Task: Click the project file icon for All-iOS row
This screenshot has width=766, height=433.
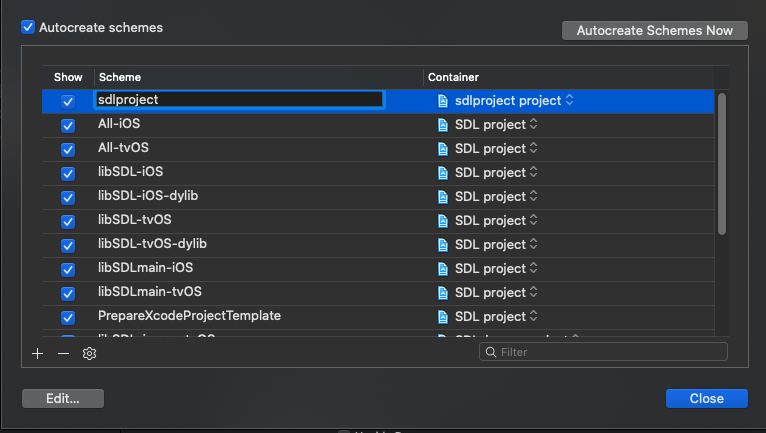Action: pyautogui.click(x=443, y=125)
